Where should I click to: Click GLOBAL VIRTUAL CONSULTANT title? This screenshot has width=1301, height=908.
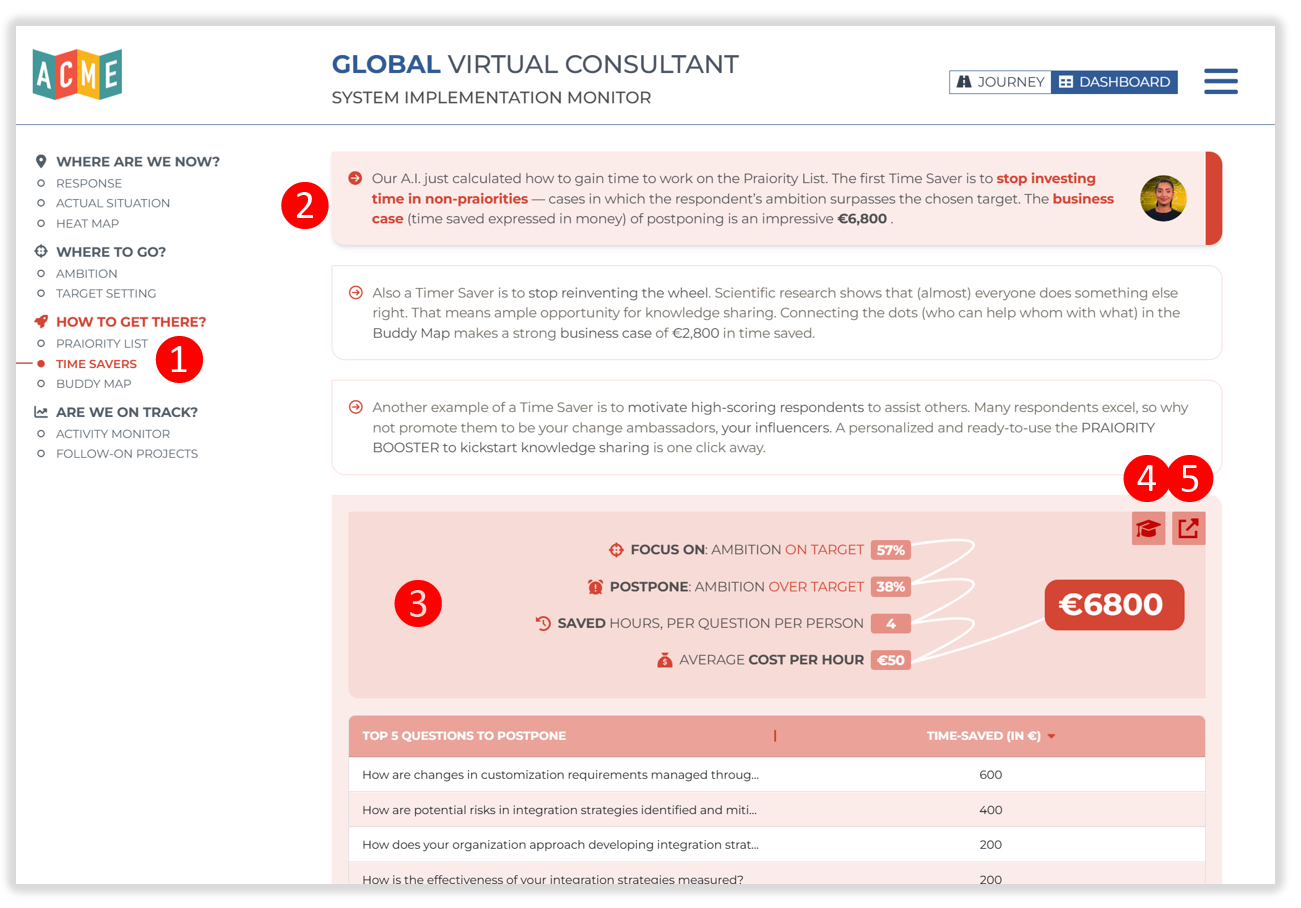pos(535,65)
